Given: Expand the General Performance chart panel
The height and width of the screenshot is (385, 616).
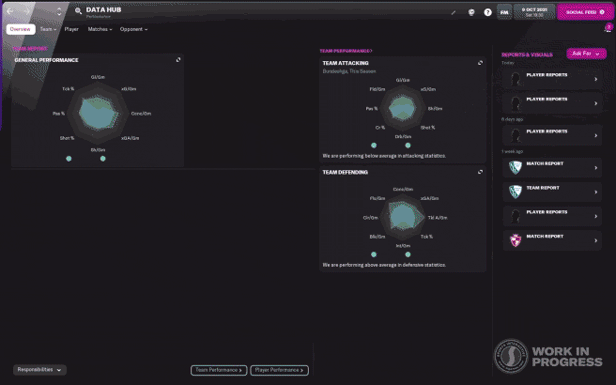Looking at the screenshot, I should [178, 60].
